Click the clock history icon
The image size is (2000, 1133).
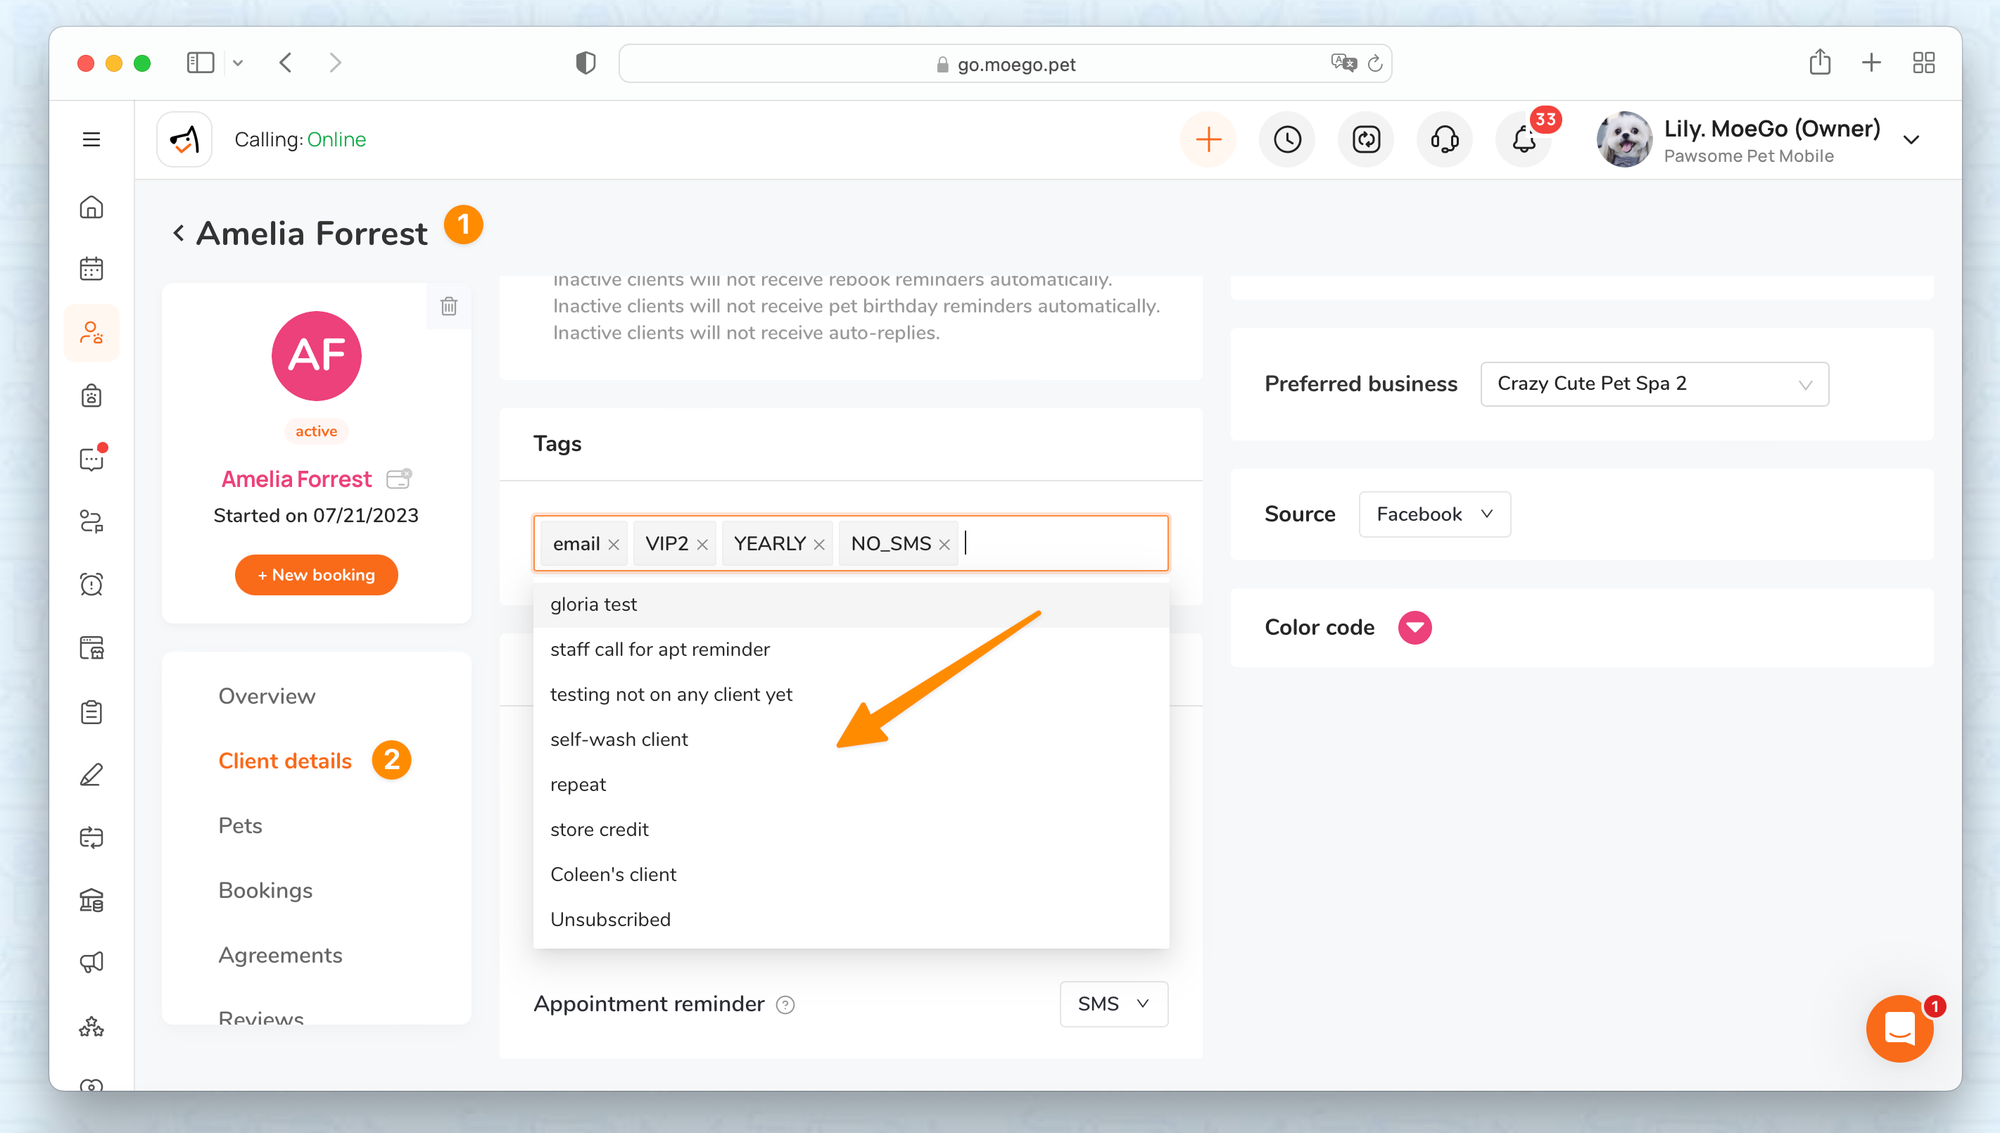pyautogui.click(x=1287, y=139)
